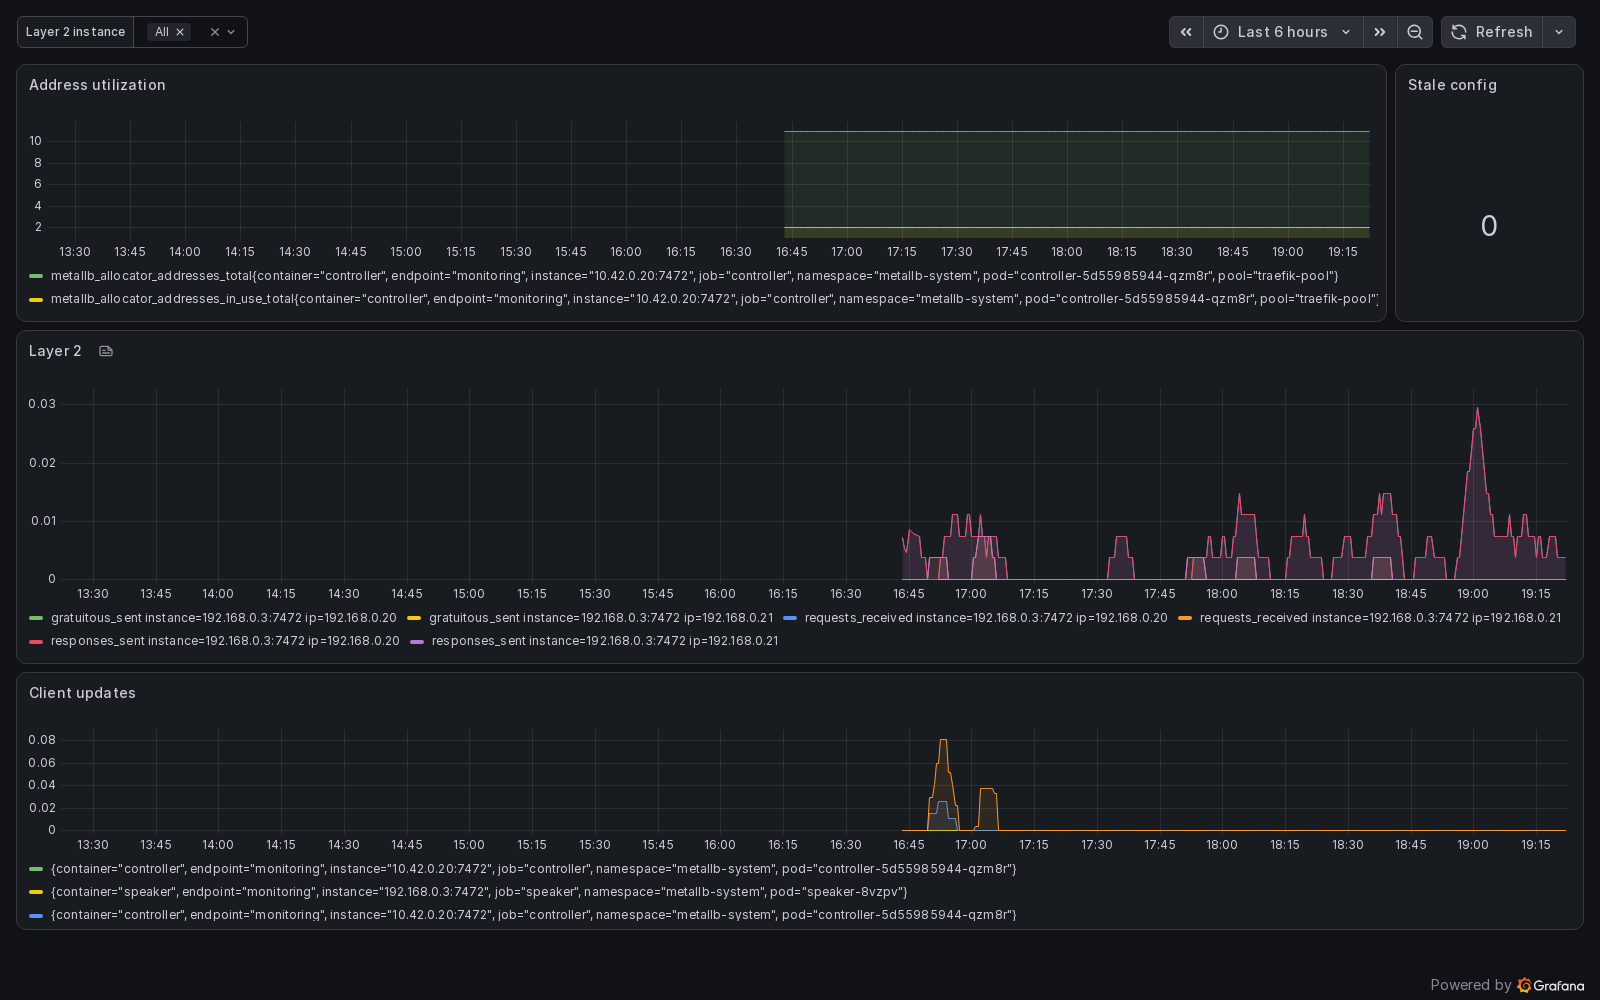Viewport: 1600px width, 1000px height.
Task: Click blue swatch of last controller legend in Client updates
Action: coord(36,915)
